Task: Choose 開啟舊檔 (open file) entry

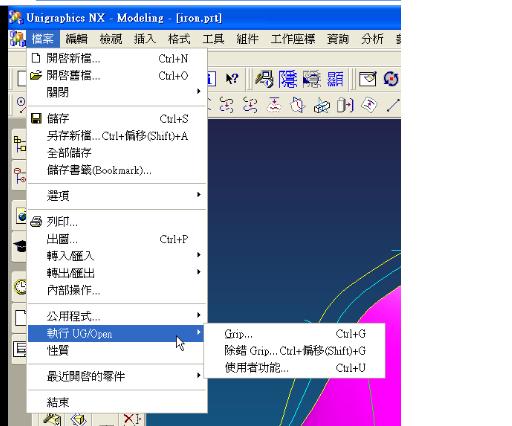Action: (x=117, y=76)
